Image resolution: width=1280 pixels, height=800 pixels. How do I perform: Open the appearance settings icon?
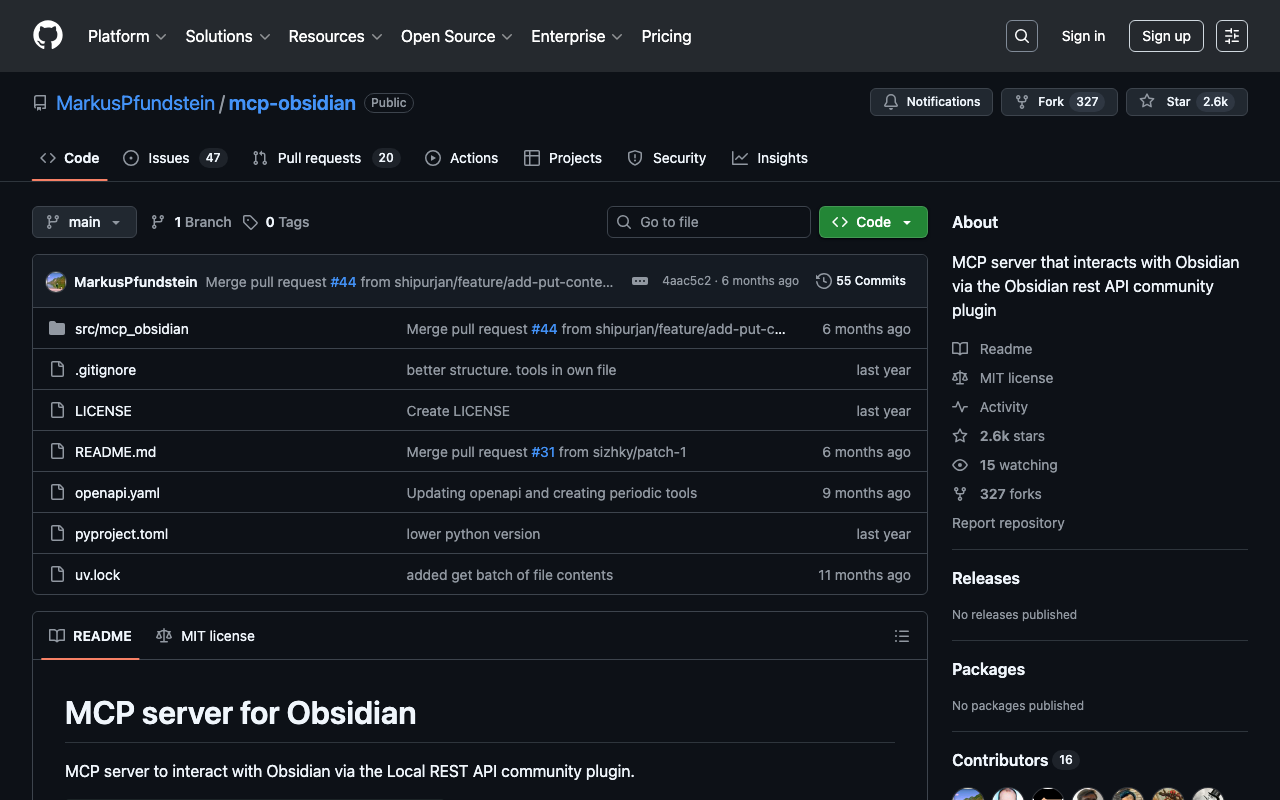pyautogui.click(x=1231, y=36)
